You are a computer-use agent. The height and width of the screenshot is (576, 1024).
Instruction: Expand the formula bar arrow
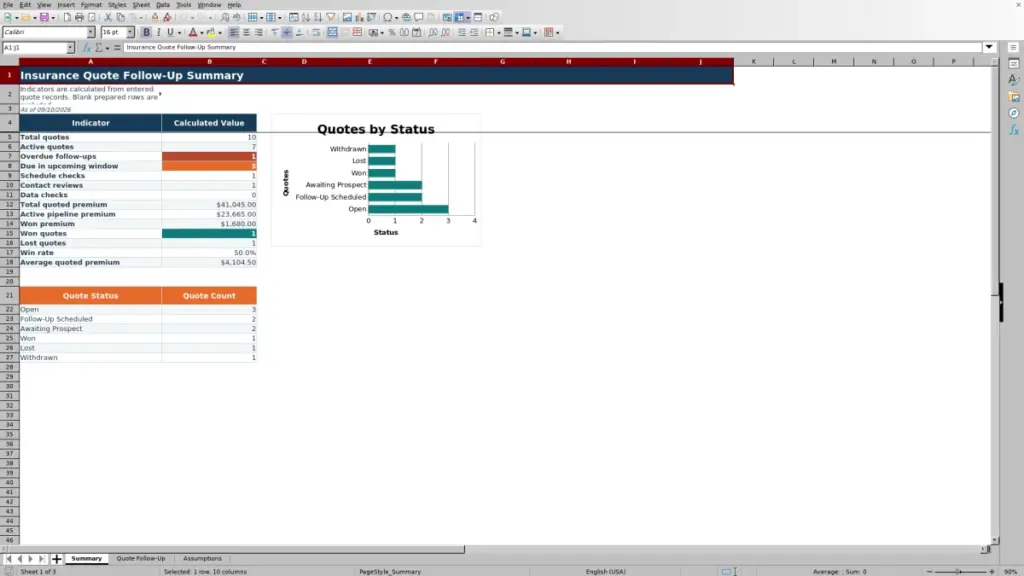tap(989, 48)
